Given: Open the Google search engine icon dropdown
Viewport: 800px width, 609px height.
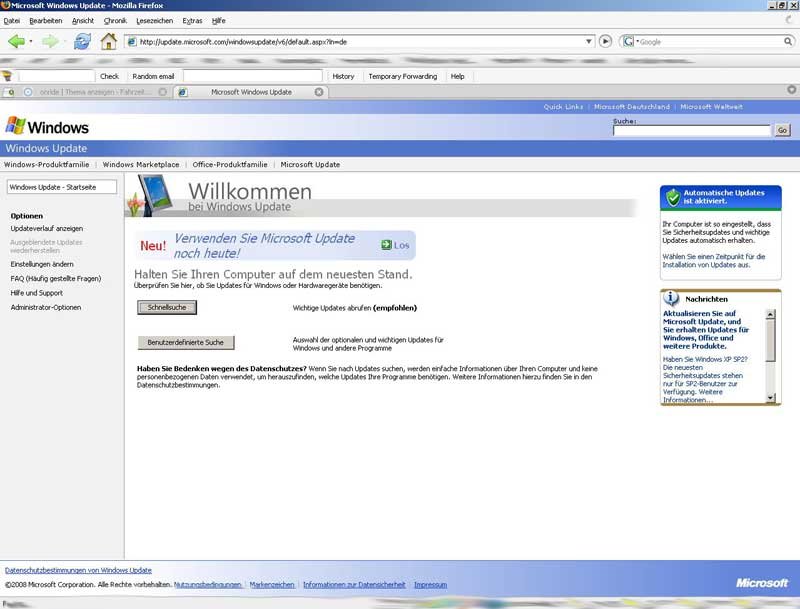Looking at the screenshot, I should click(630, 41).
